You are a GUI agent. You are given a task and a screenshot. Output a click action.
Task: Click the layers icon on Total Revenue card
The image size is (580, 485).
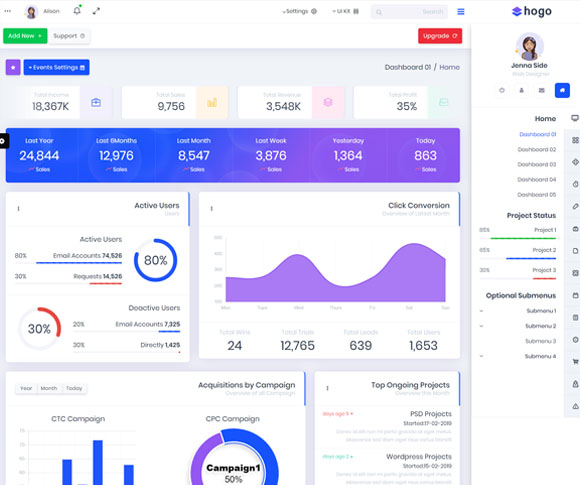[328, 102]
